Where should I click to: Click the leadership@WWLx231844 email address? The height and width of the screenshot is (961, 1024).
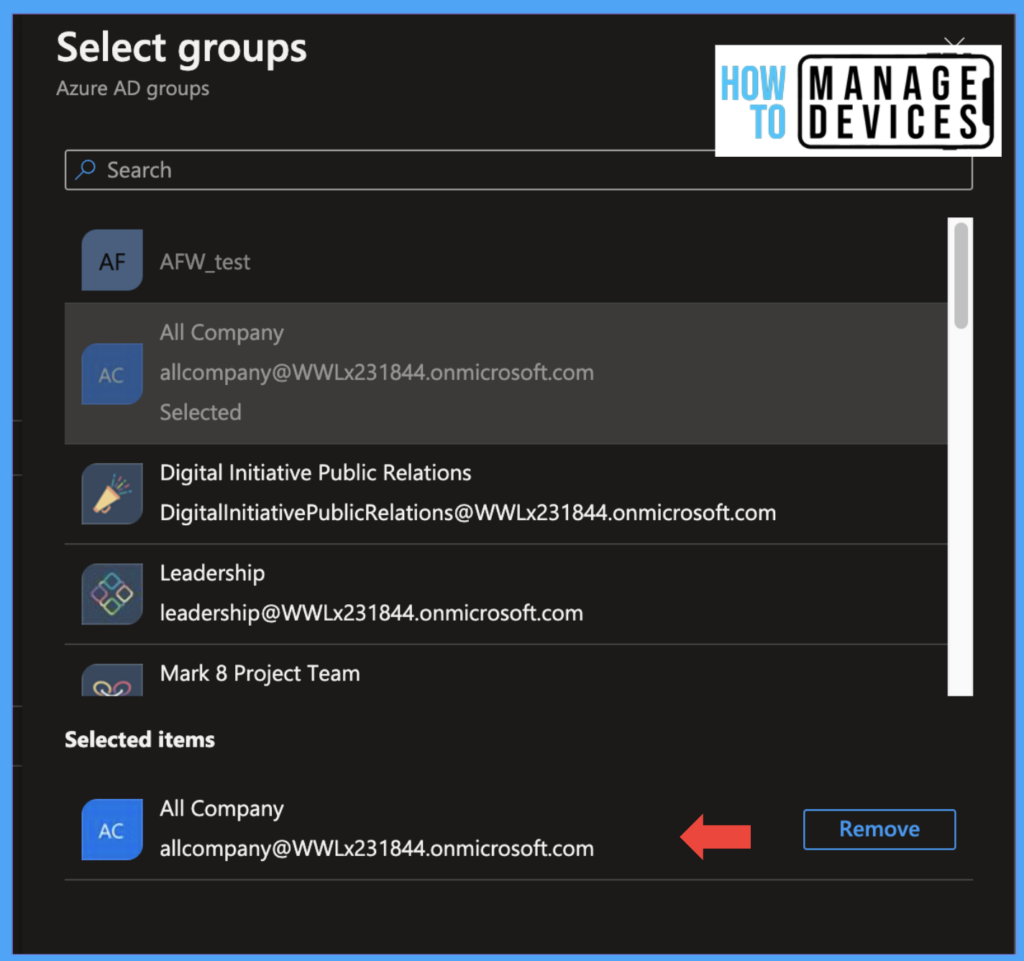[x=371, y=613]
